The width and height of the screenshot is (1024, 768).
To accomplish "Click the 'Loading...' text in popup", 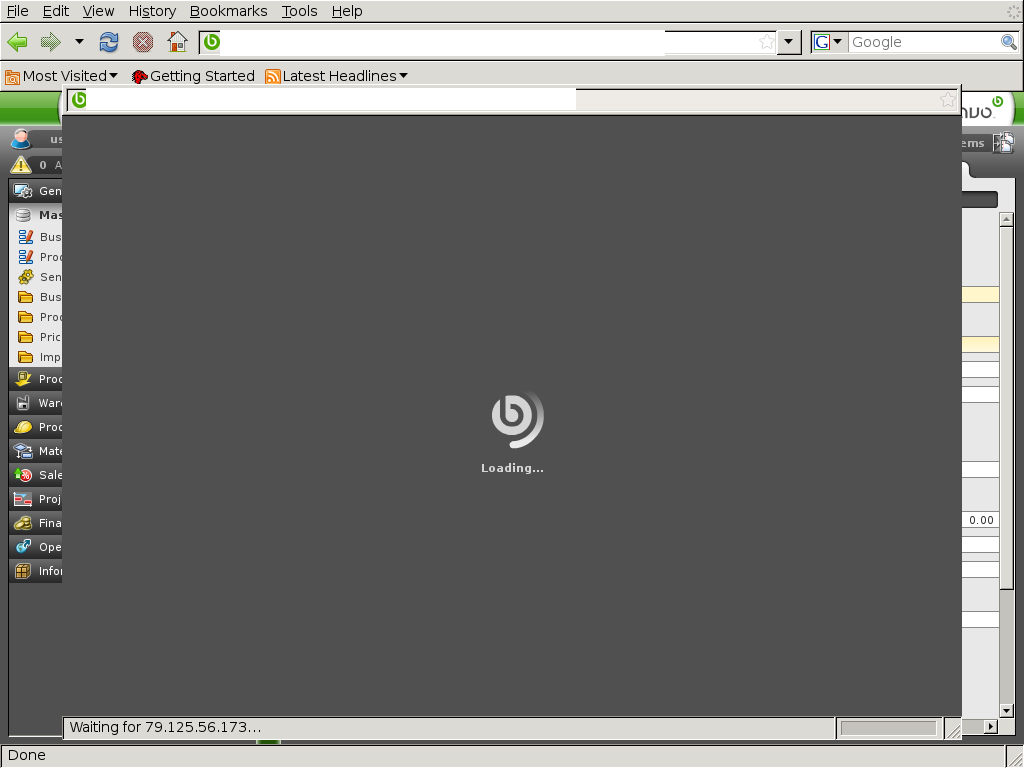I will click(512, 468).
